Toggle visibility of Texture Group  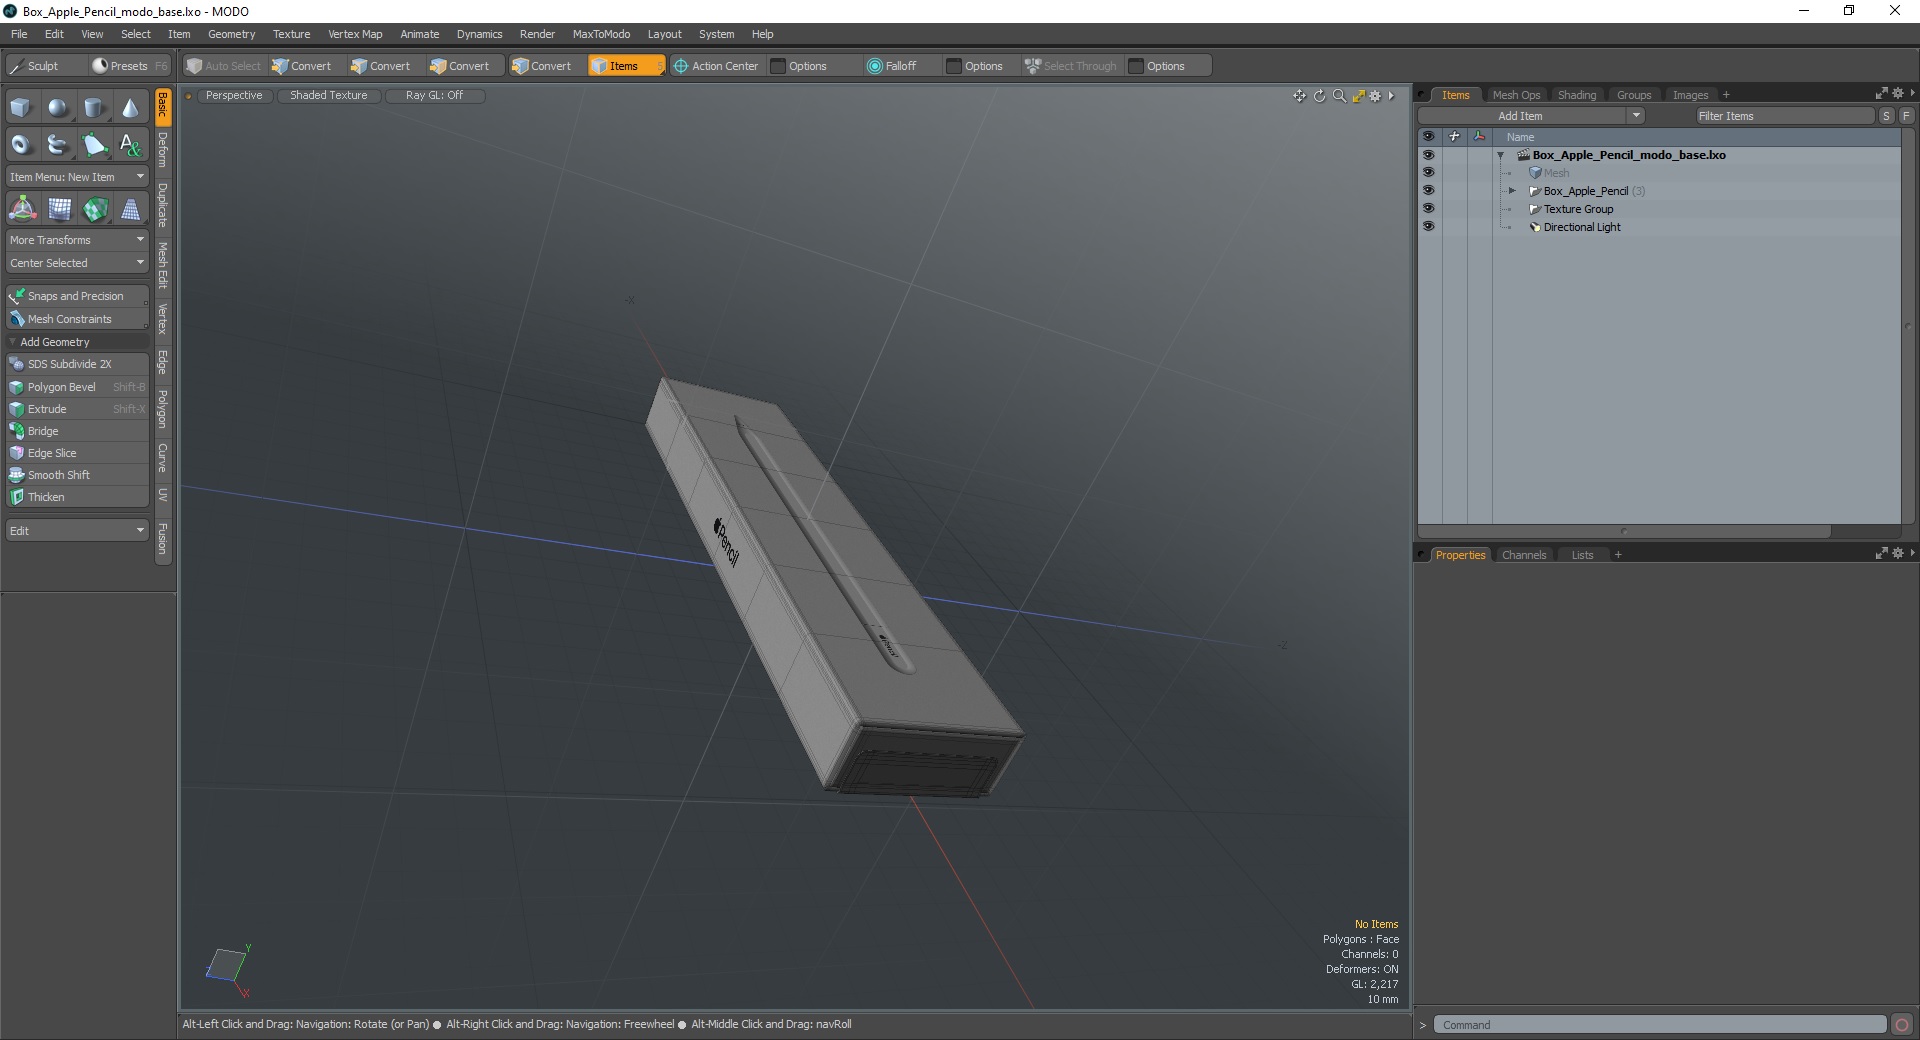coord(1428,209)
